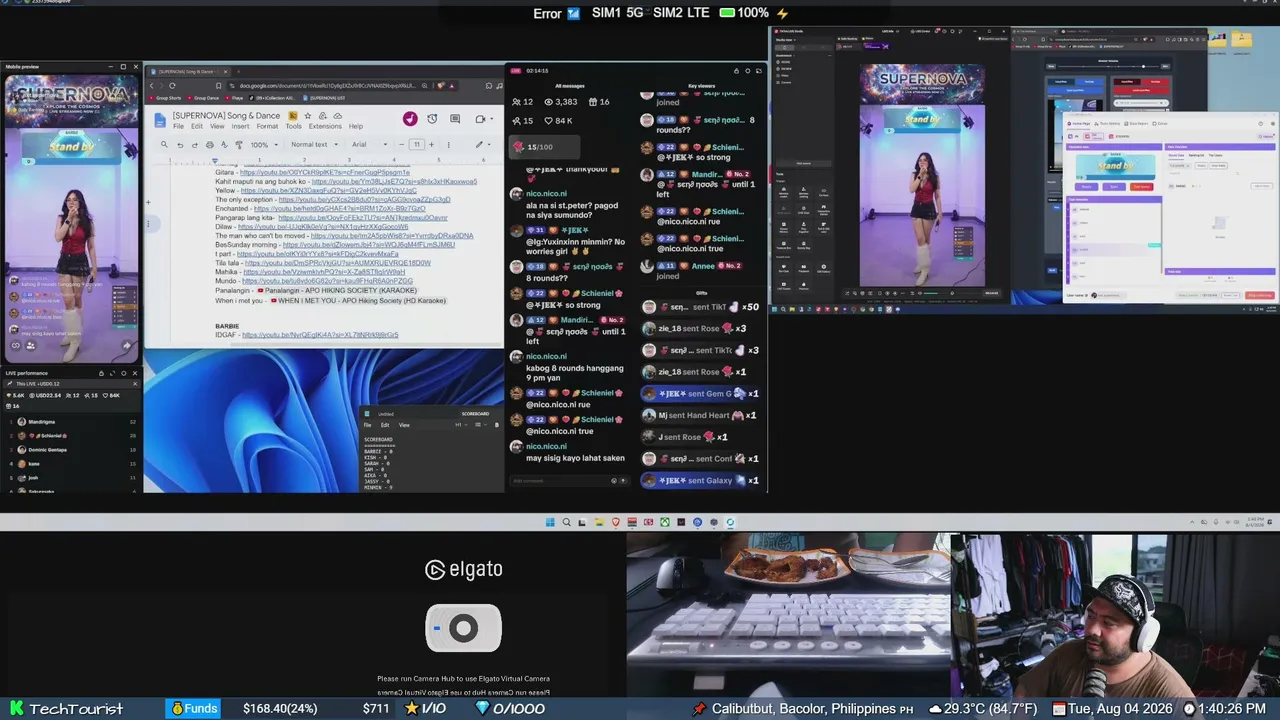Open the File menu in Google Docs
1280x720 pixels.
(x=179, y=126)
